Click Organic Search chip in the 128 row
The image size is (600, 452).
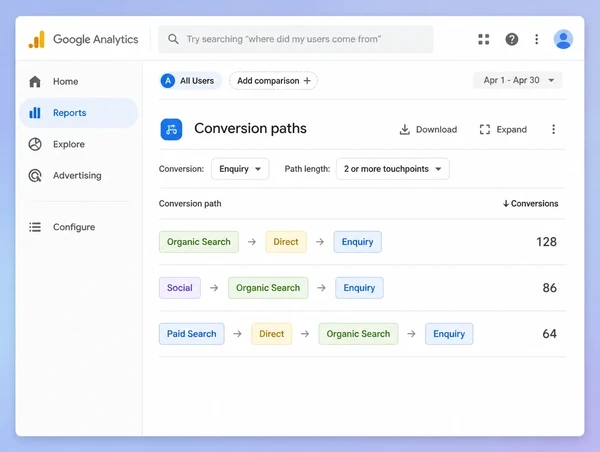pos(199,242)
